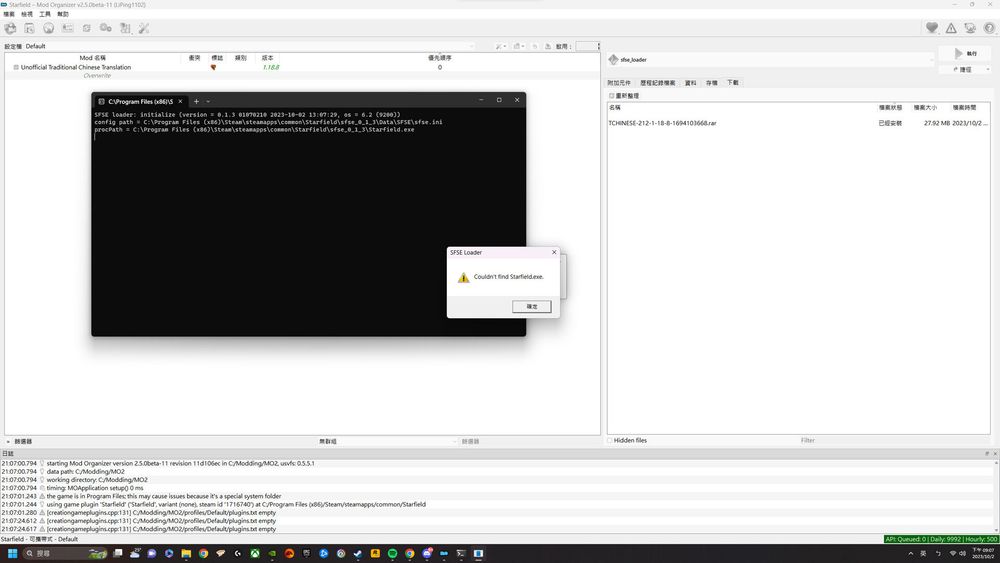Toggle the Unofficial Traditional Chinese Translation mod checkbox

coord(16,67)
